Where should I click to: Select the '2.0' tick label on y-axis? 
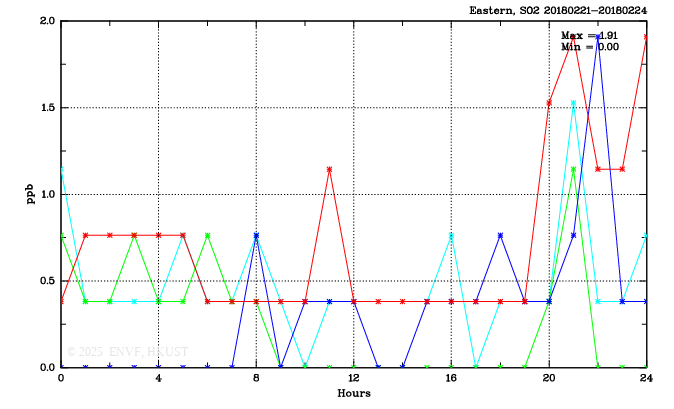tap(45, 21)
